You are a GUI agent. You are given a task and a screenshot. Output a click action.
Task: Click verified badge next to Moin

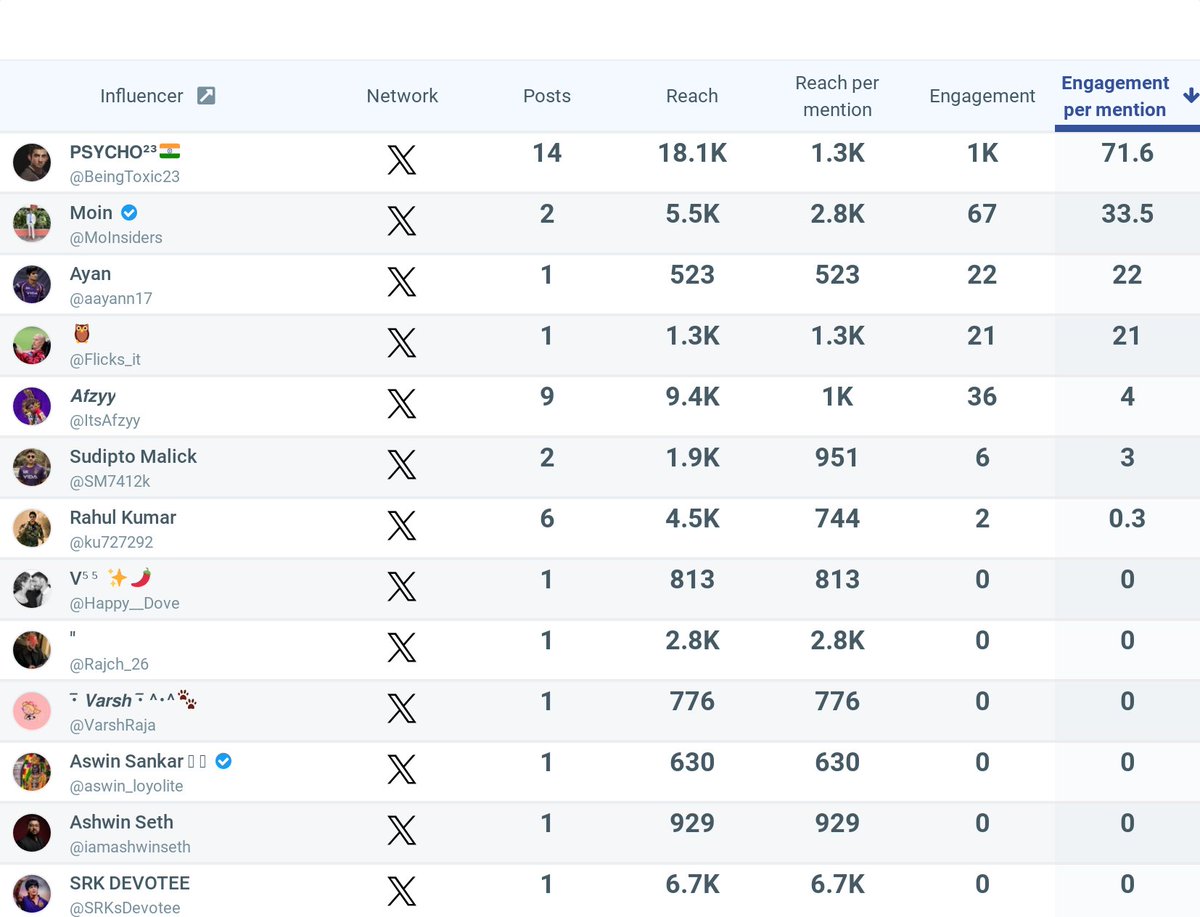point(129,213)
